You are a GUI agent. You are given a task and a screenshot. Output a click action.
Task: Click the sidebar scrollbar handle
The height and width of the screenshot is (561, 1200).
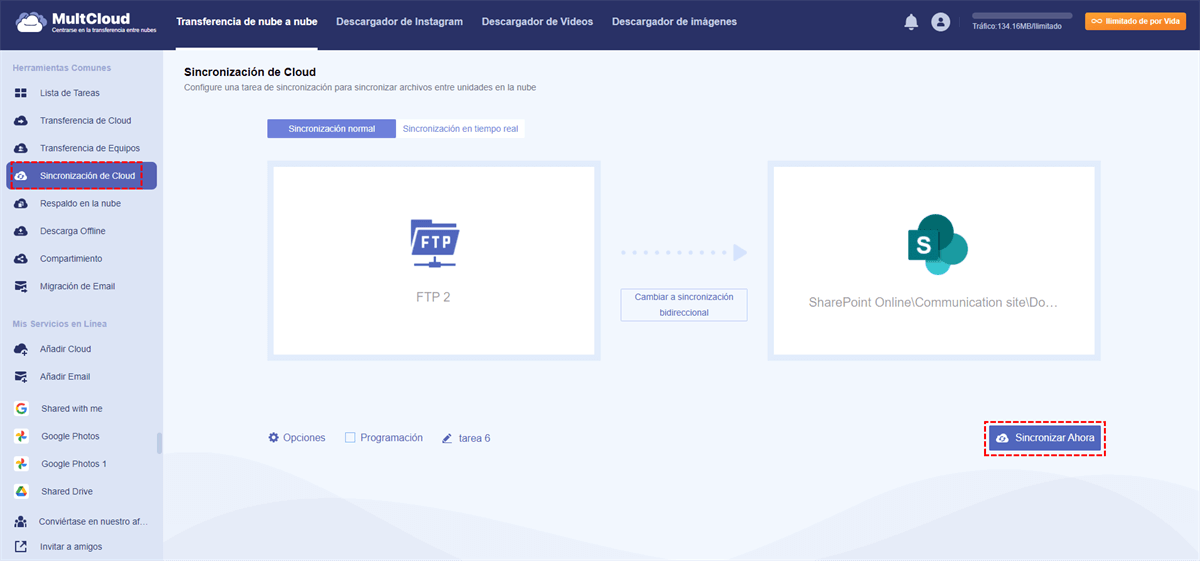click(x=159, y=443)
